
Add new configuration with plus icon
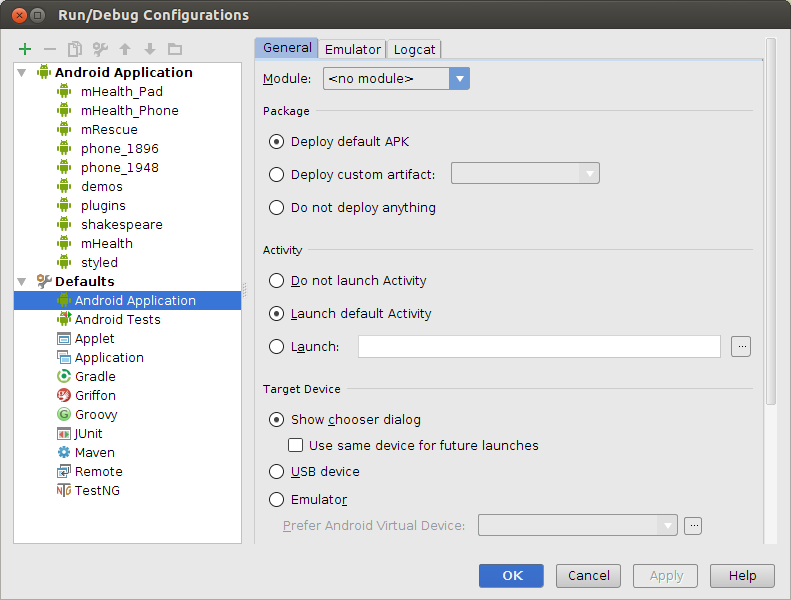tap(25, 49)
